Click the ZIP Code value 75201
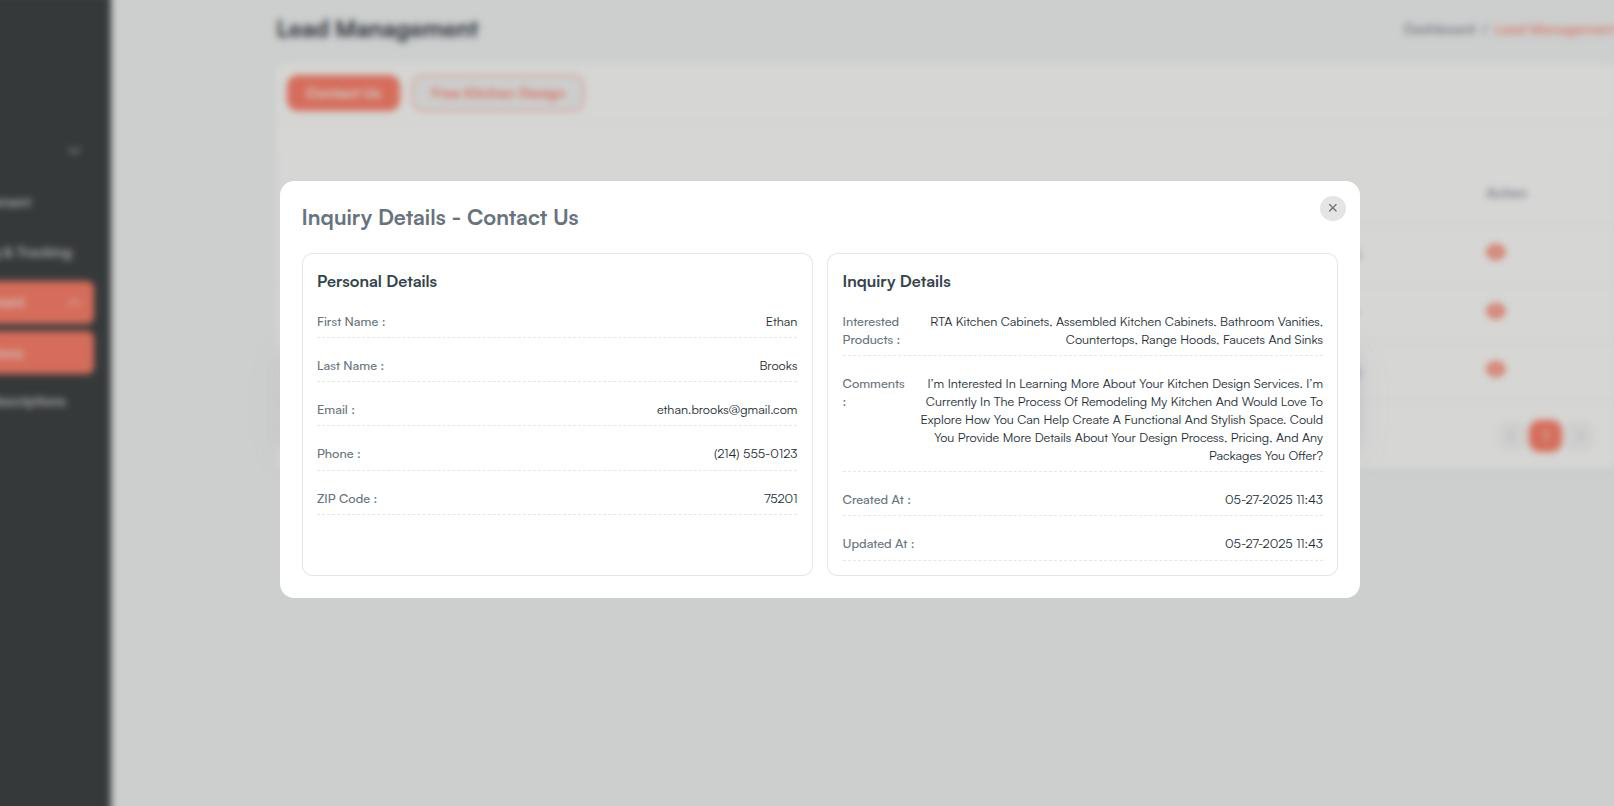The image size is (1614, 806). 780,499
